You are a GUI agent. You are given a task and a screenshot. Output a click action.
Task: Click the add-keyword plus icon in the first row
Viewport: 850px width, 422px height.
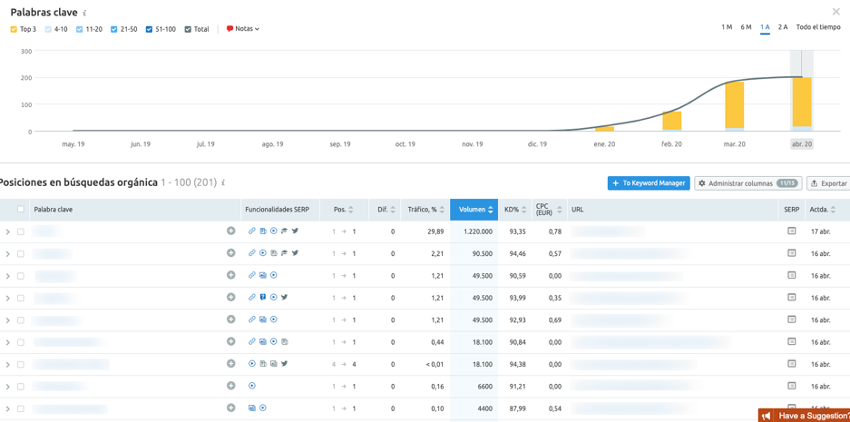(231, 231)
